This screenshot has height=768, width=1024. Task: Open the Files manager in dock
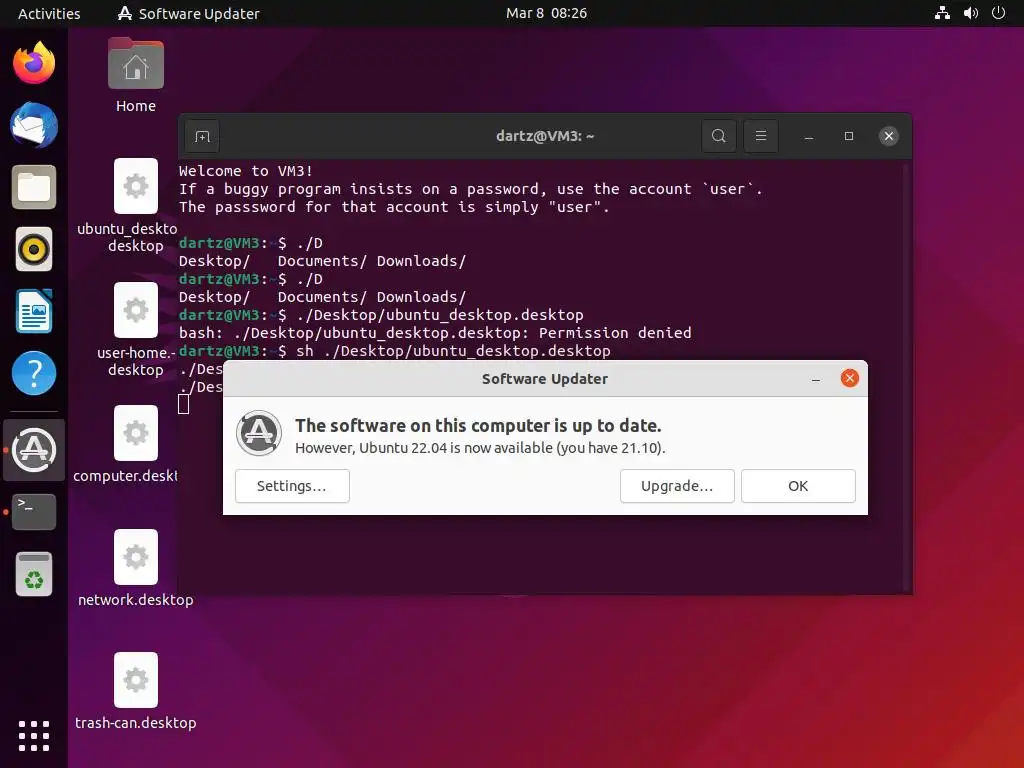point(34,187)
